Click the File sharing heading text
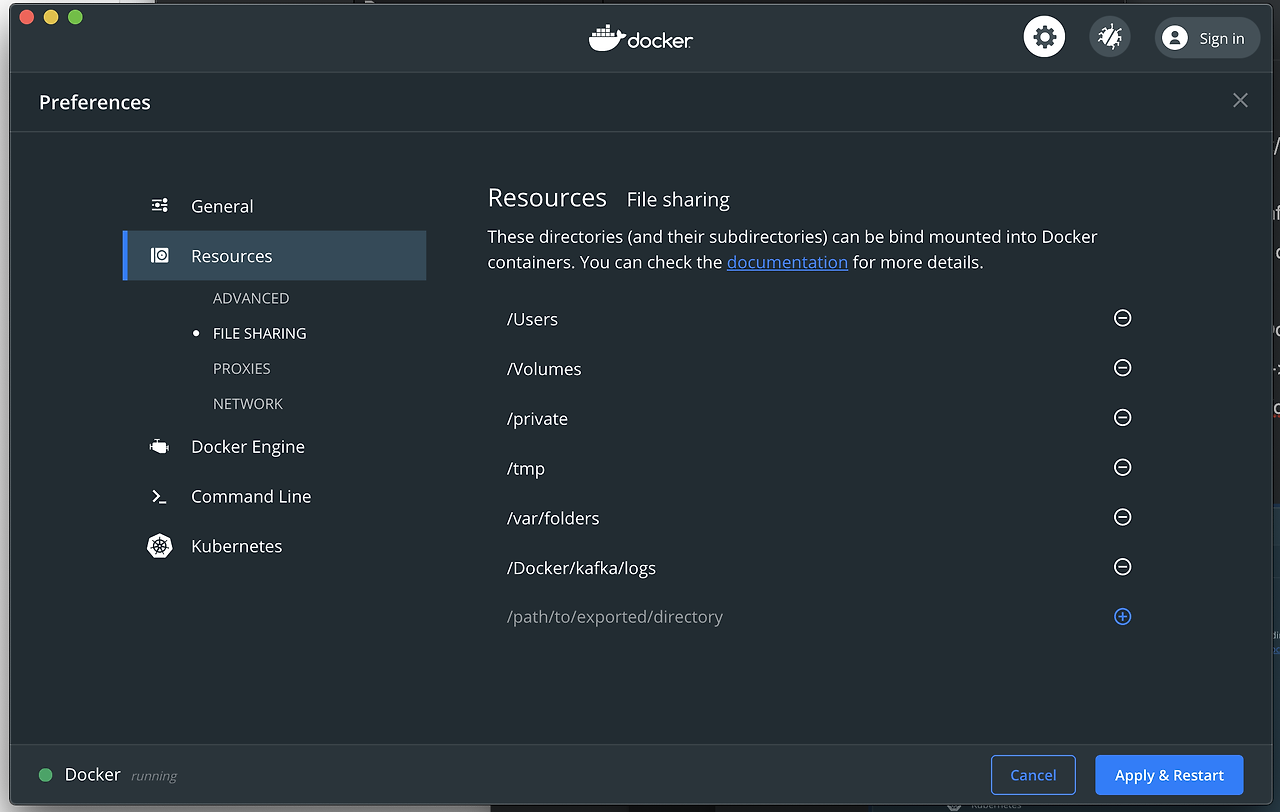Image resolution: width=1280 pixels, height=812 pixels. tap(678, 200)
